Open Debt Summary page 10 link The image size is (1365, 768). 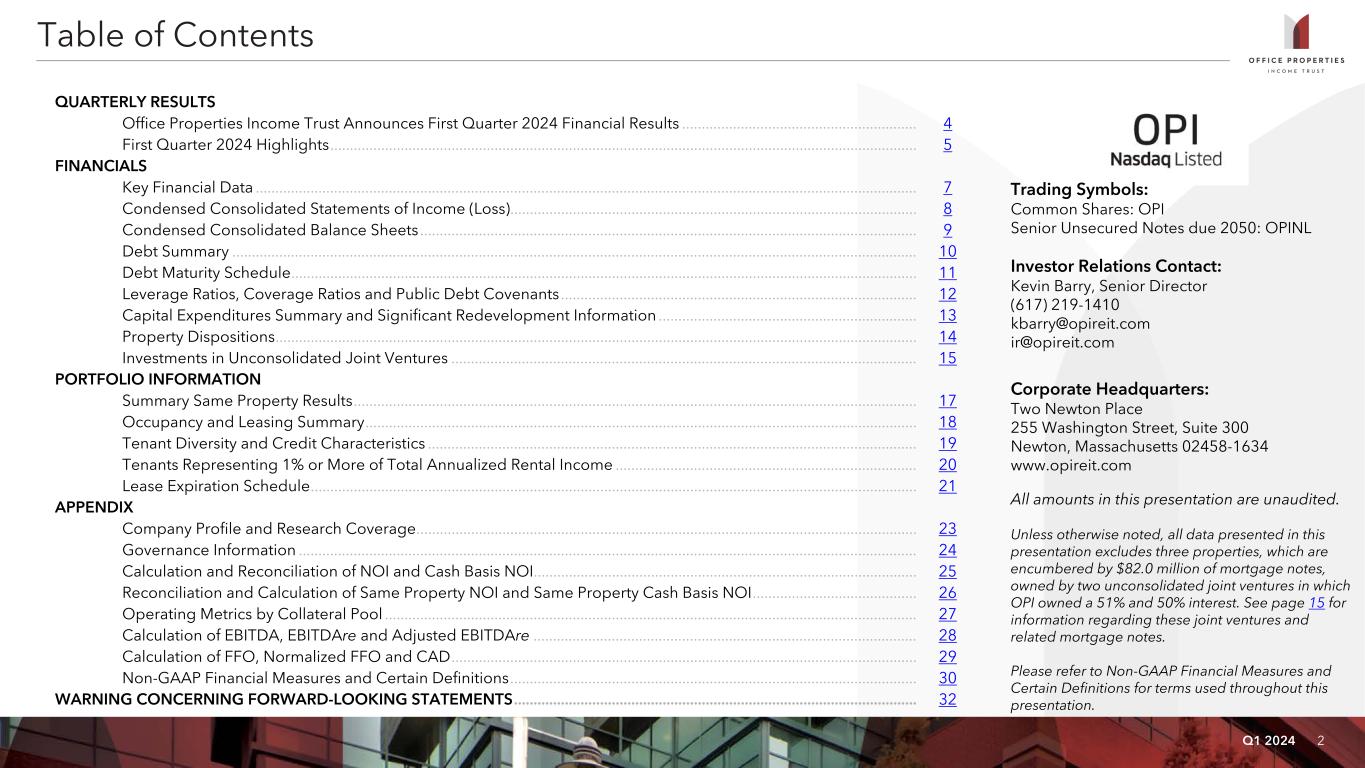tap(947, 252)
